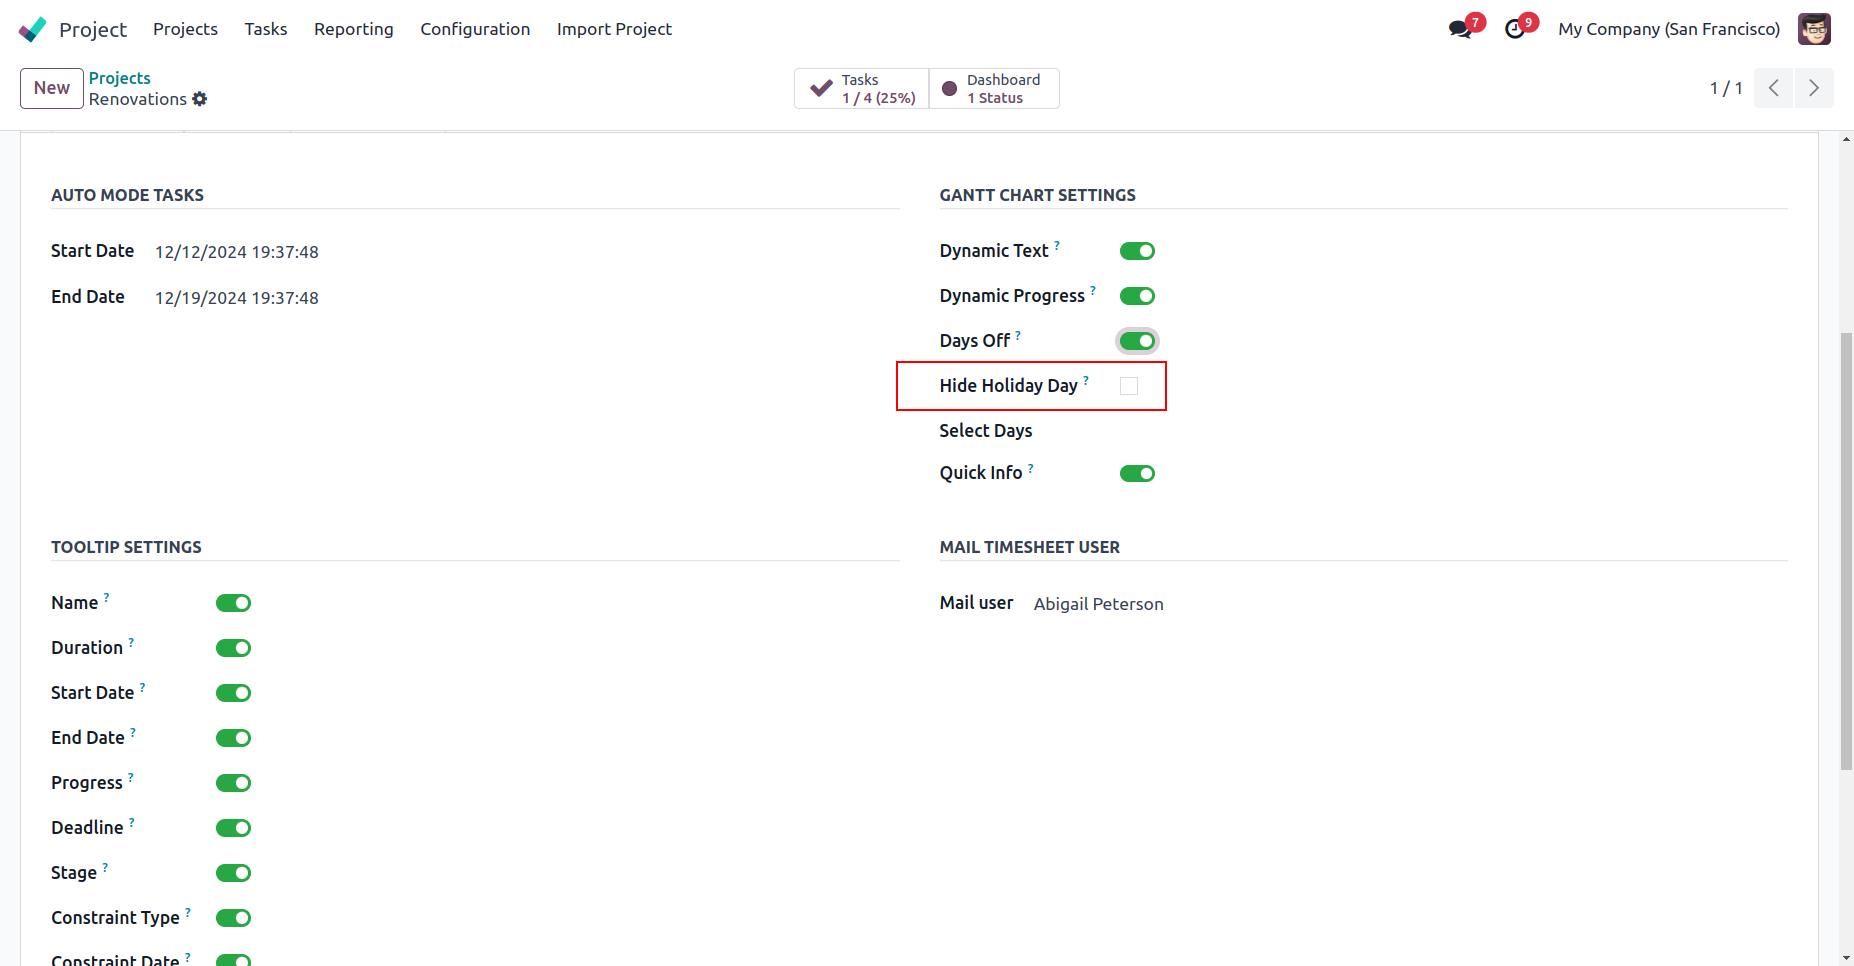Click the Dynamic Text help question mark
Image resolution: width=1854 pixels, height=966 pixels.
[1057, 245]
